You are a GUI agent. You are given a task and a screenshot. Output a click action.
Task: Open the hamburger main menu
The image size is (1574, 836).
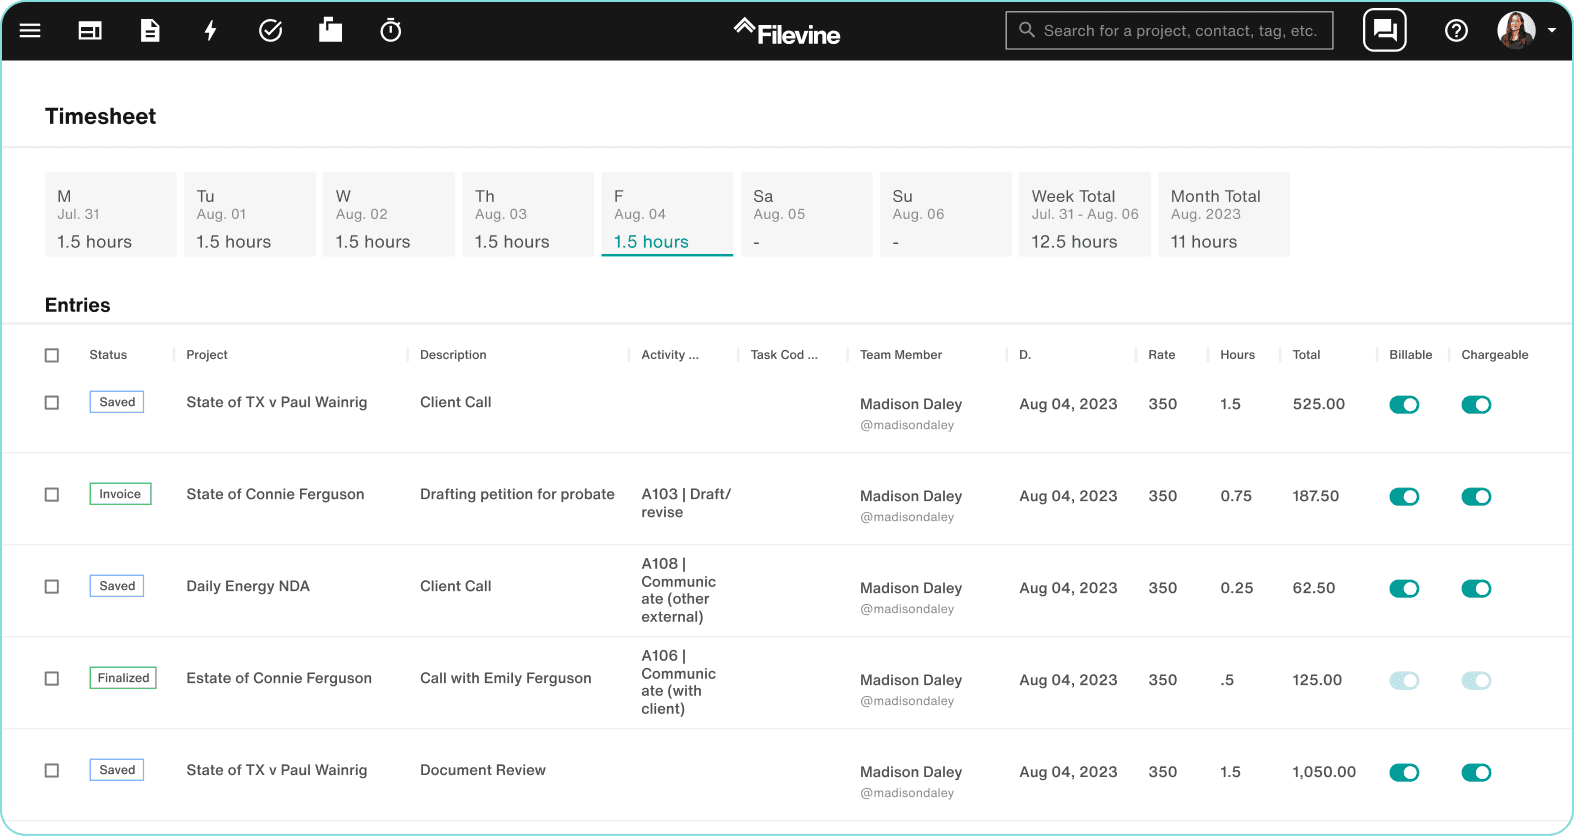click(x=30, y=31)
